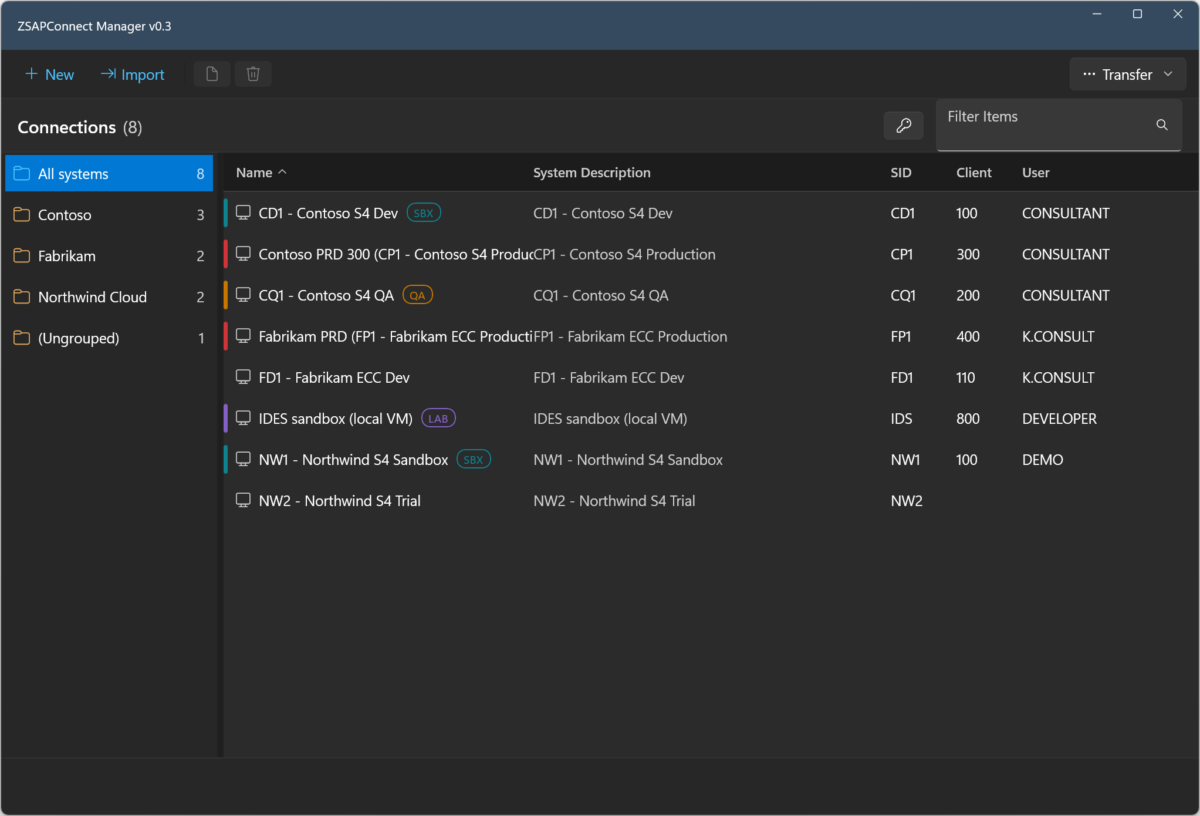Click the monitor icon of the FD1 row
This screenshot has height=816, width=1200.
point(243,377)
